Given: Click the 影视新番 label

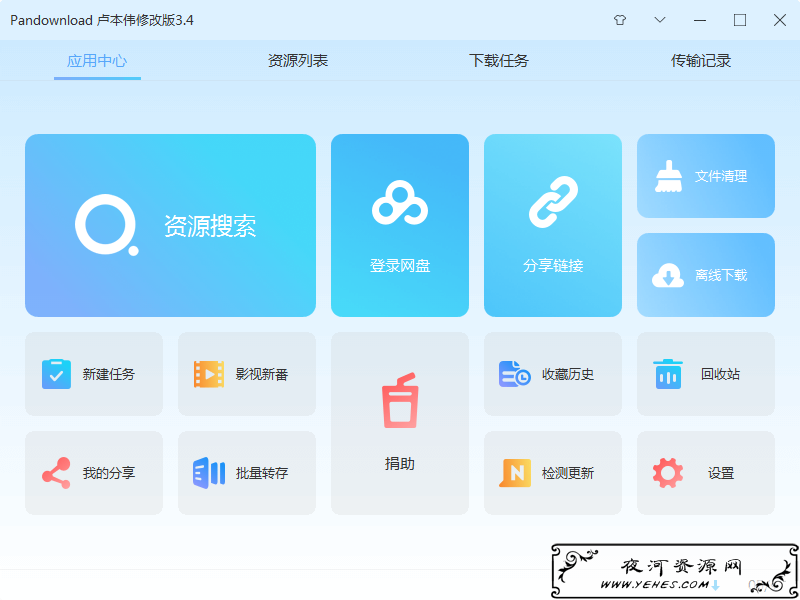Looking at the screenshot, I should point(262,374).
